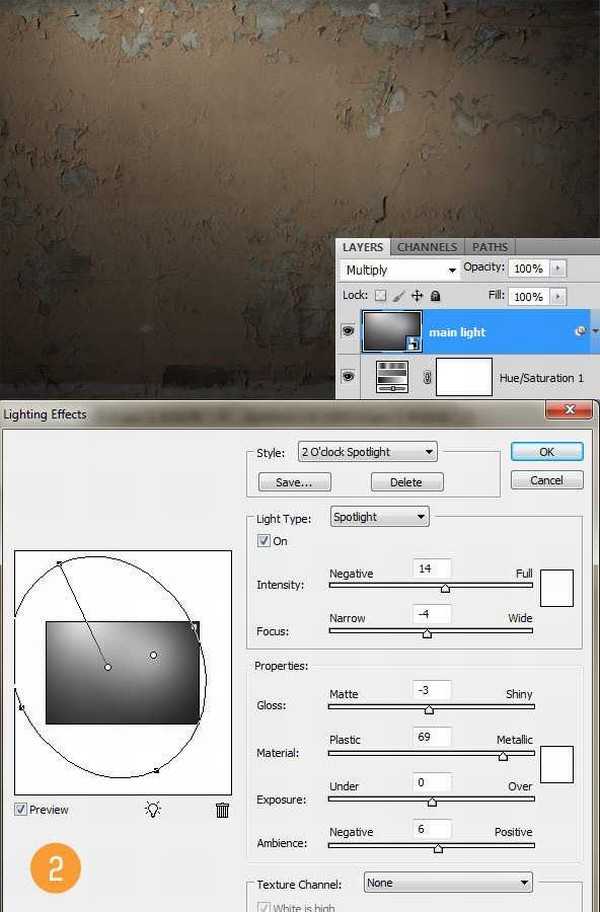Open the Style dropdown showing 2 O'clock Spotlight
The height and width of the screenshot is (912, 600).
368,452
